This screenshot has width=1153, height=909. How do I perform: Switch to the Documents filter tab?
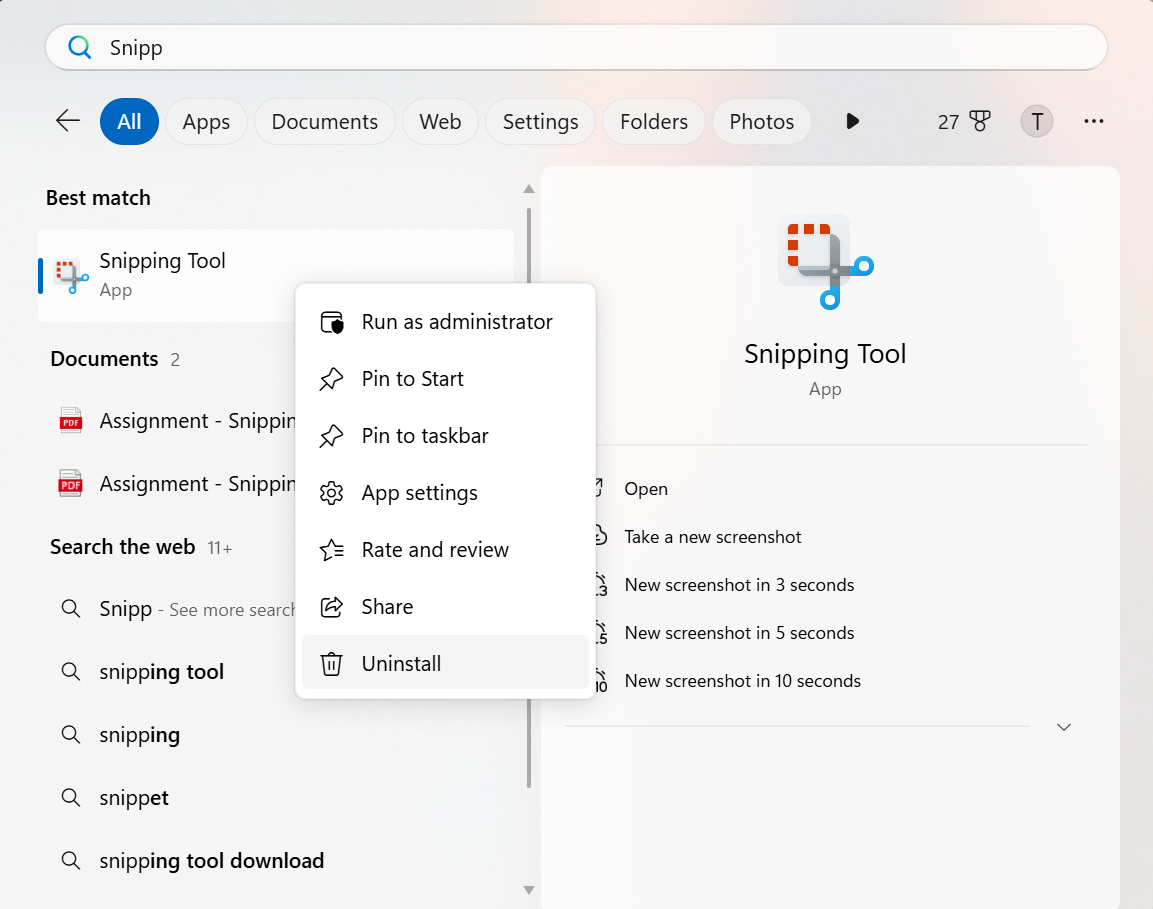[x=324, y=121]
